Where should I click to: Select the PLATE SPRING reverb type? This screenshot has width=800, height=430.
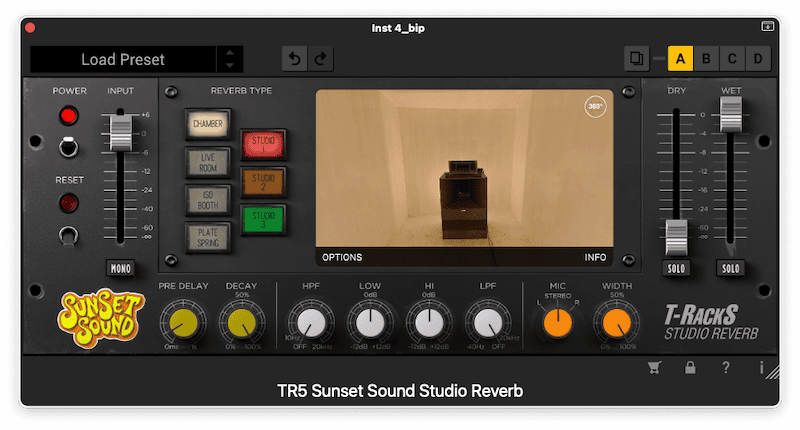[x=208, y=238]
